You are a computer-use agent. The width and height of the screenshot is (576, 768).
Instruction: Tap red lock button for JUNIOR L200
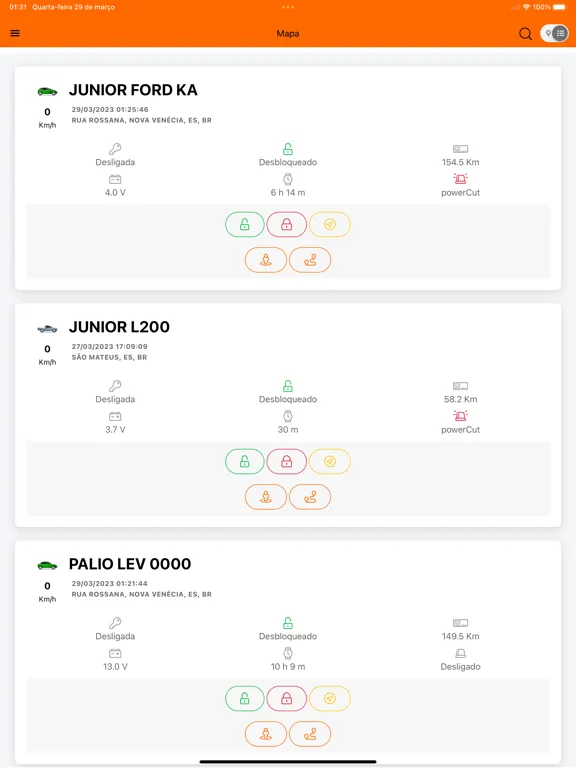click(287, 462)
